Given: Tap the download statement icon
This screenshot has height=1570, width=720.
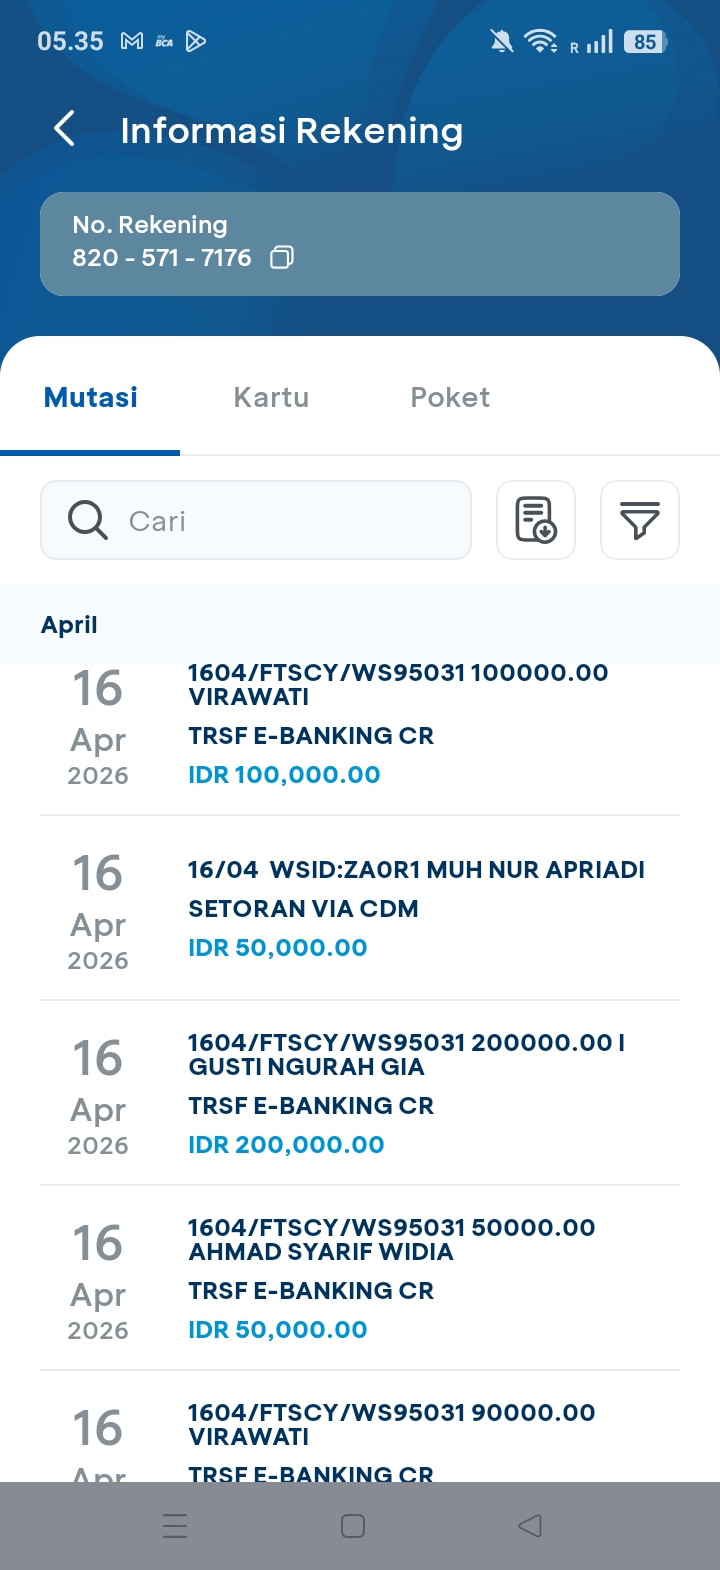Looking at the screenshot, I should pyautogui.click(x=536, y=520).
